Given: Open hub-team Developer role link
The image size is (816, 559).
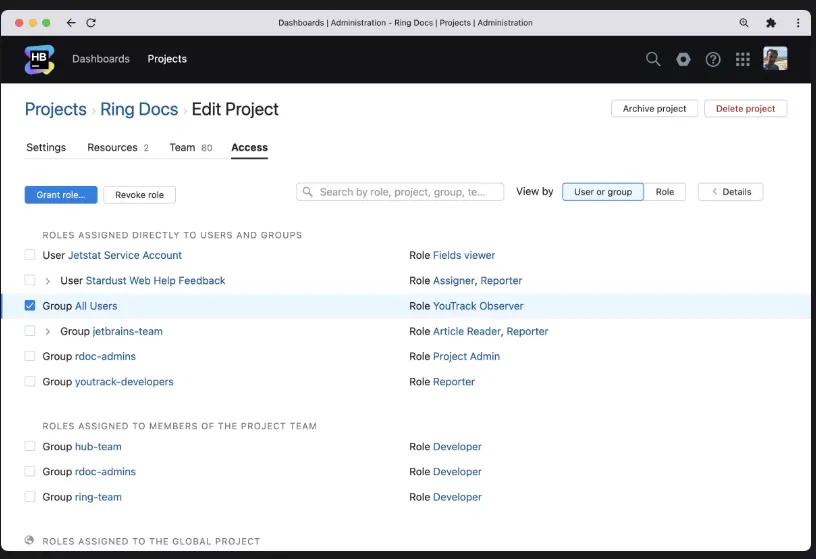Looking at the screenshot, I should [457, 447].
